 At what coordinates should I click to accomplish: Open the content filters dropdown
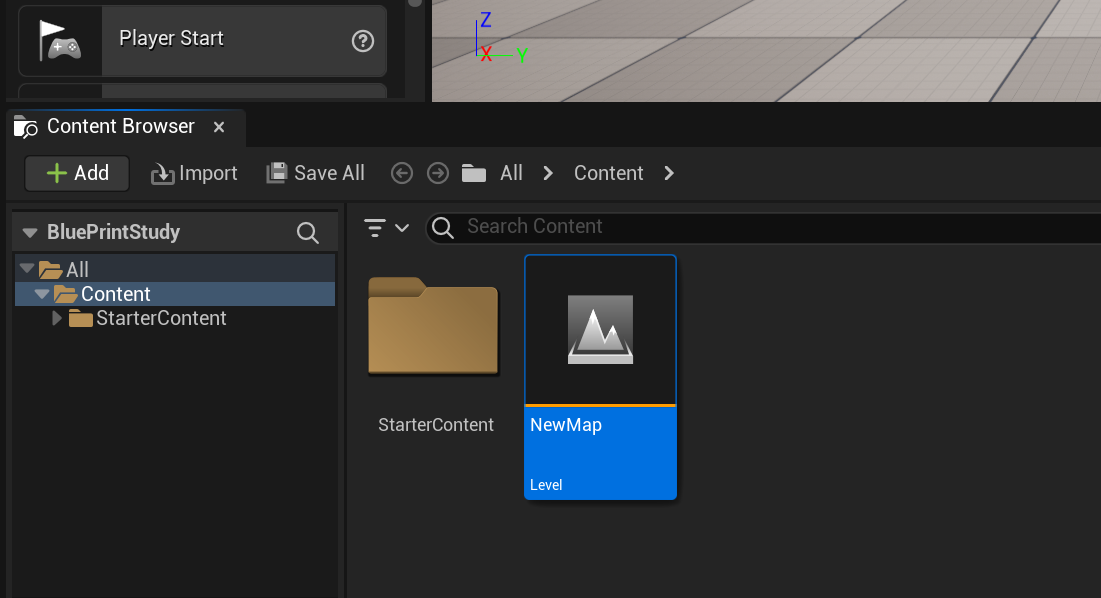pyautogui.click(x=386, y=227)
